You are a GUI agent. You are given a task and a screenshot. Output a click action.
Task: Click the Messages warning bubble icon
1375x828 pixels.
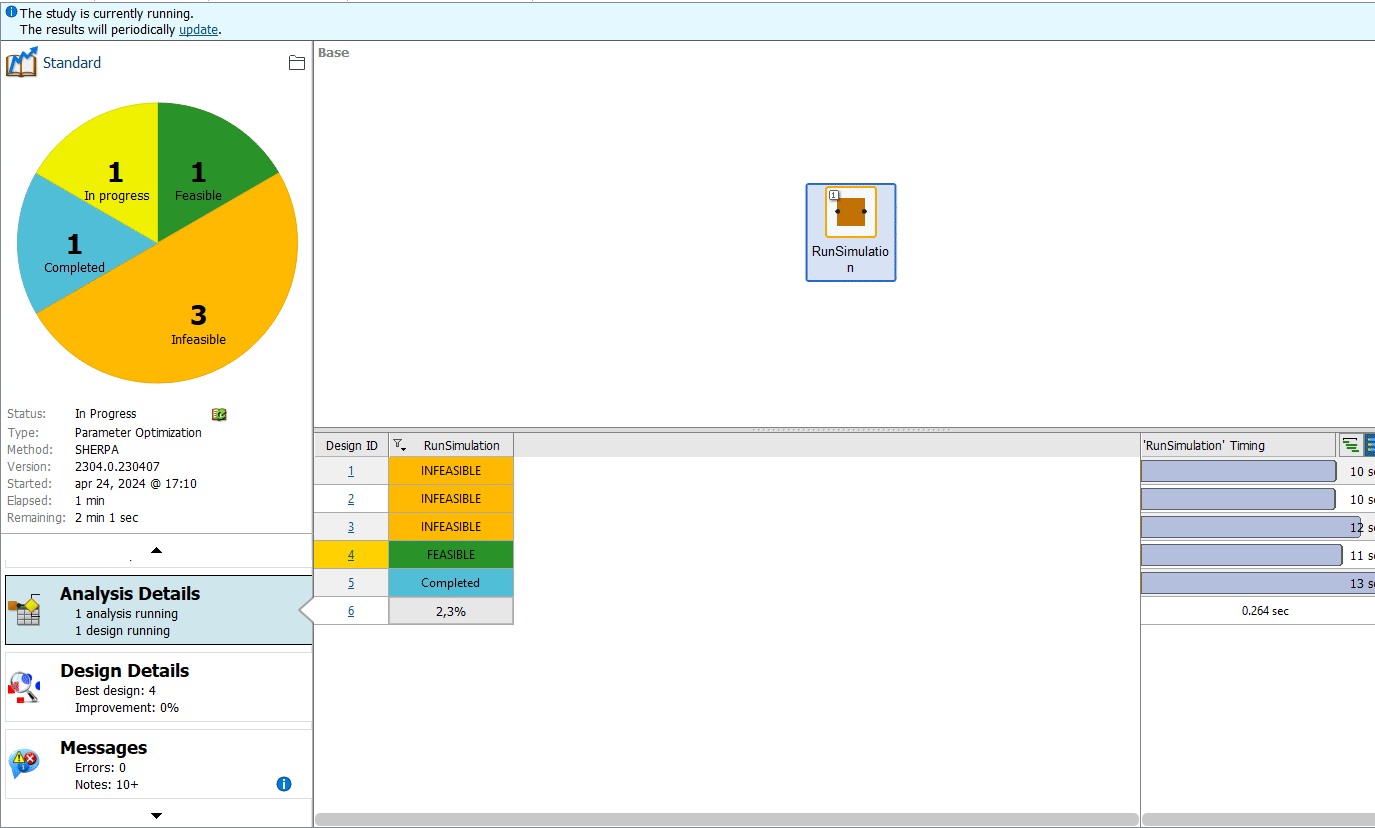[24, 764]
